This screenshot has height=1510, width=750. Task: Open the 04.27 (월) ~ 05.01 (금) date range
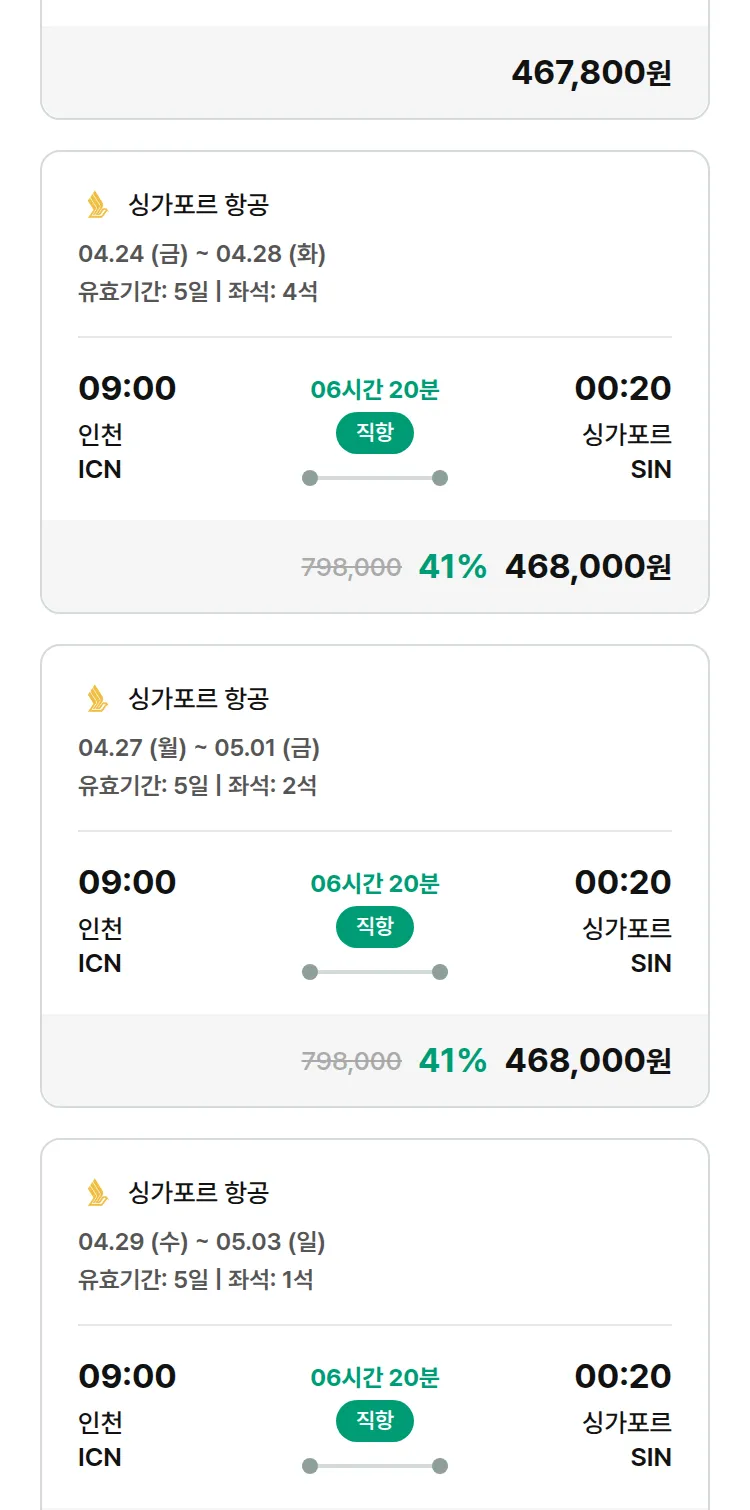199,748
